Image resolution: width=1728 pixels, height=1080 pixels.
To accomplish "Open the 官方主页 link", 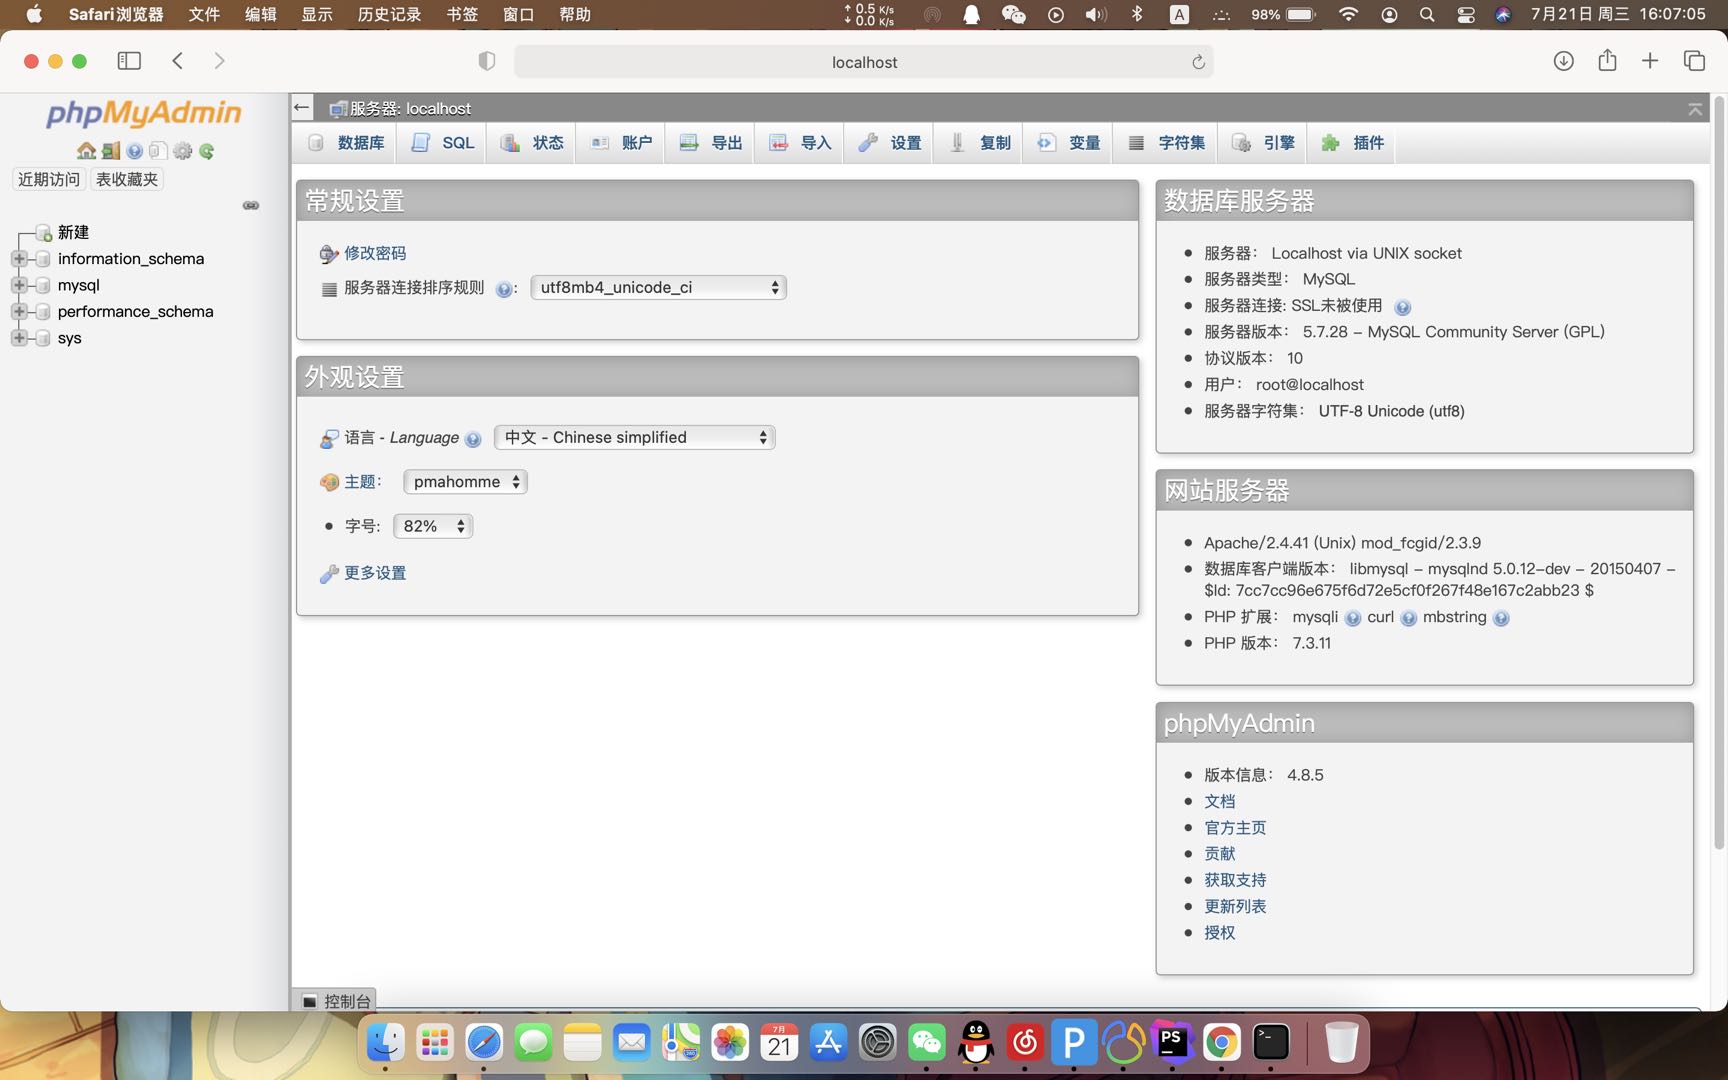I will [1235, 828].
